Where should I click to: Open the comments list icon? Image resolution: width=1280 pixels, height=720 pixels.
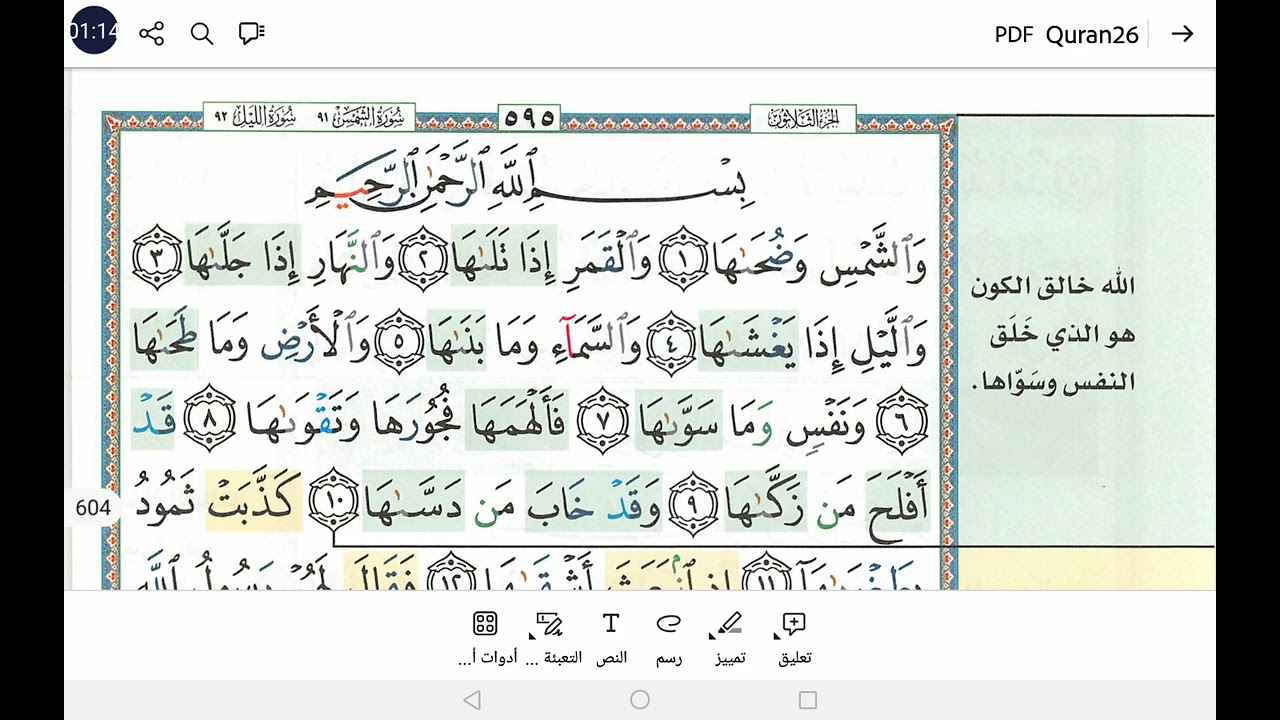point(252,34)
